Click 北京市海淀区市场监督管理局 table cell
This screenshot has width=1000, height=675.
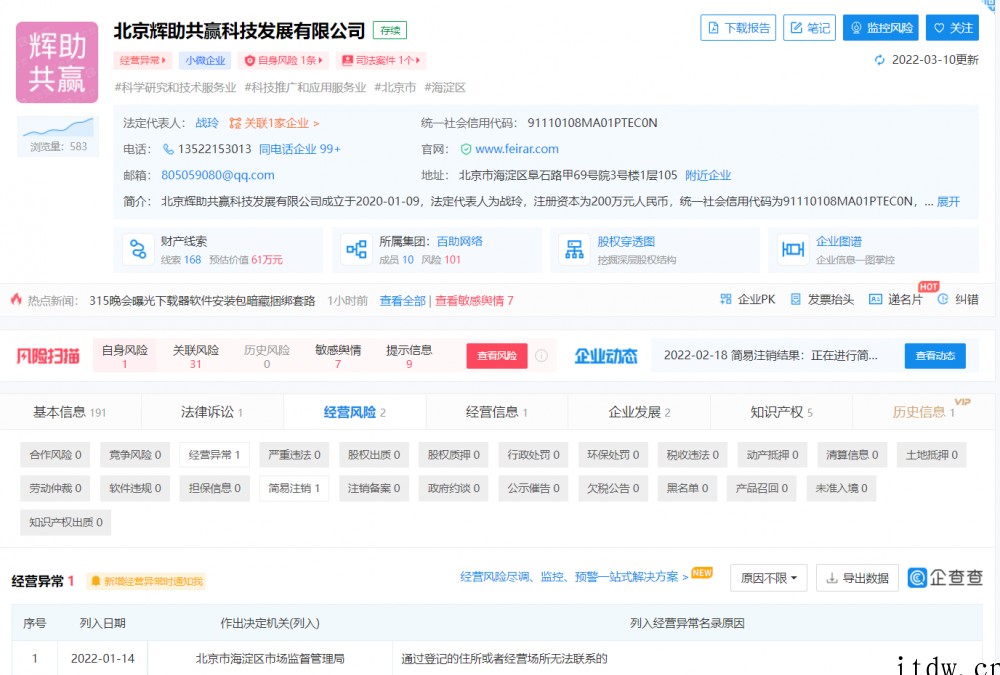[x=270, y=658]
